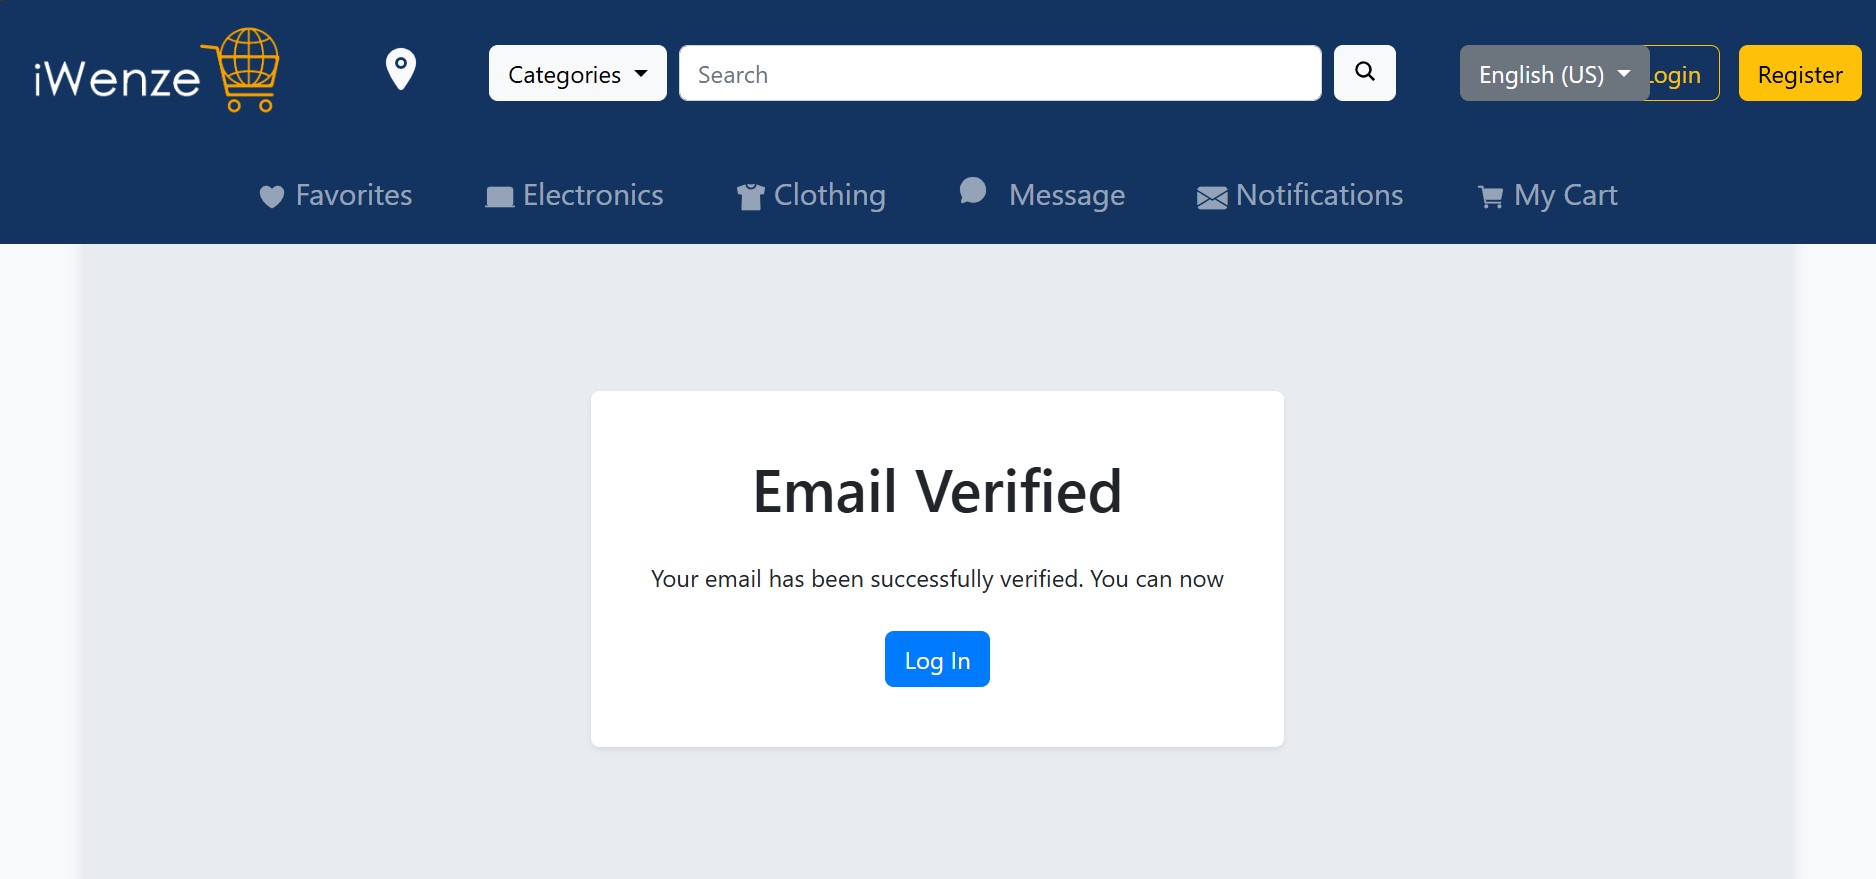Click the cart icon beside My Cart

click(1490, 197)
